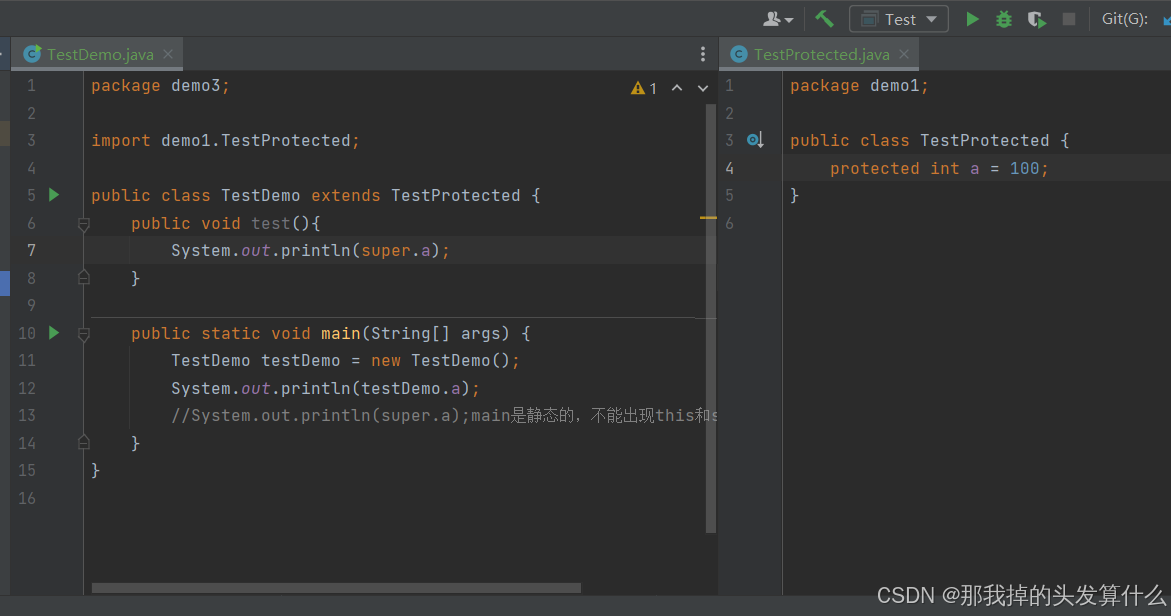Go to next highlighted error arrow
The height and width of the screenshot is (616, 1171).
[703, 88]
